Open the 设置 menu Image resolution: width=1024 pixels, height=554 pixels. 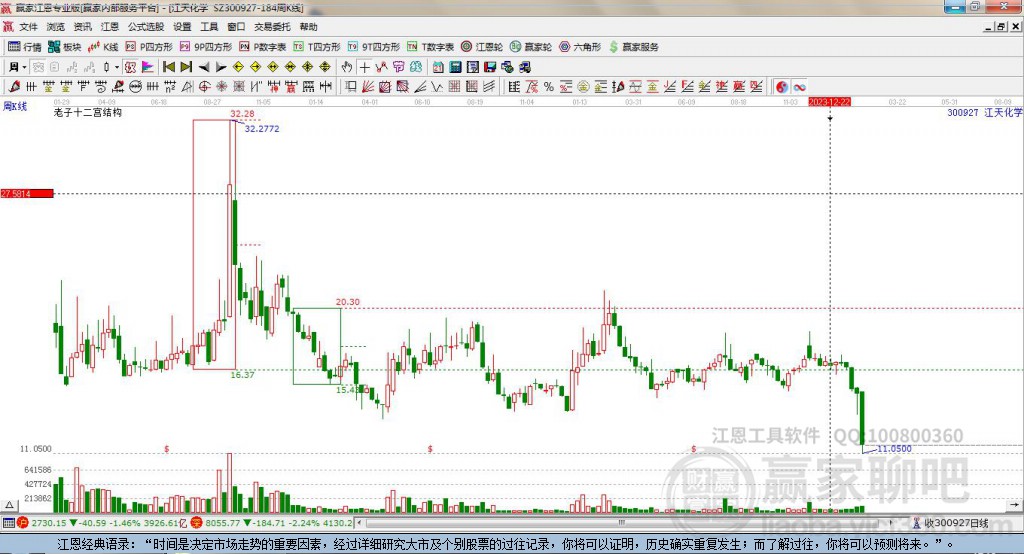(x=182, y=27)
